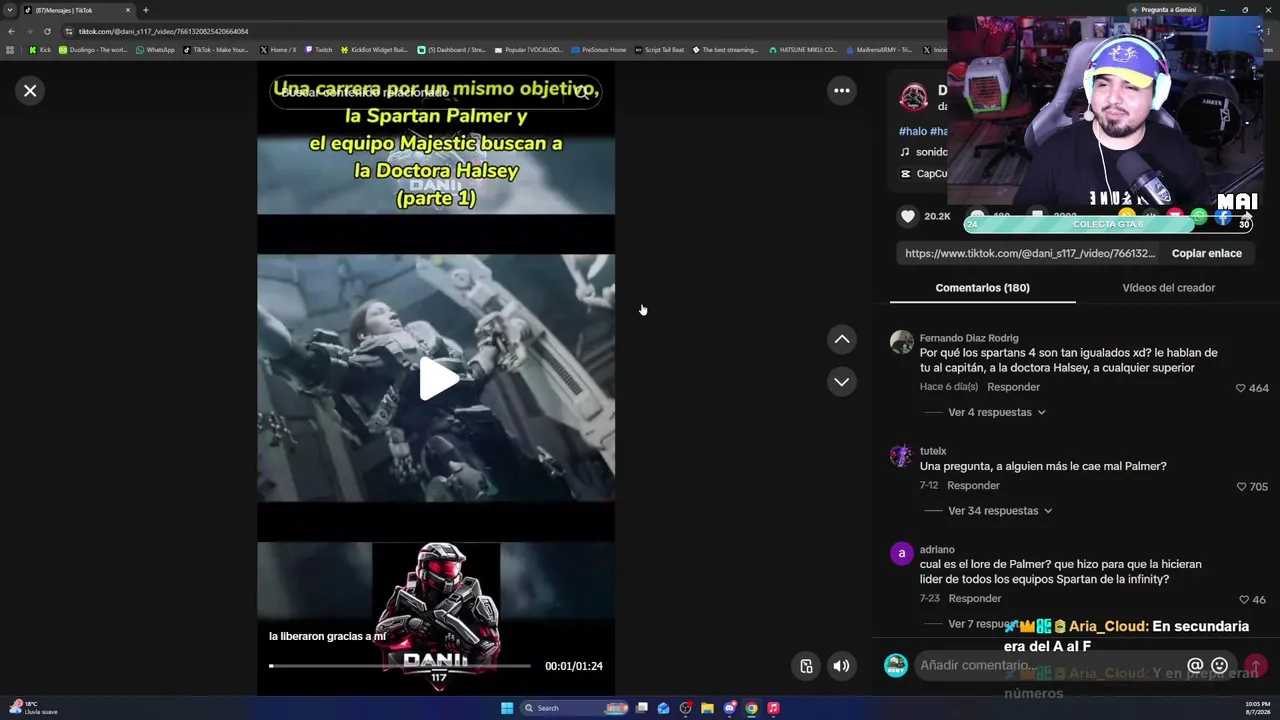Open tutelx's profile avatar
The image size is (1280, 720).
tap(902, 455)
